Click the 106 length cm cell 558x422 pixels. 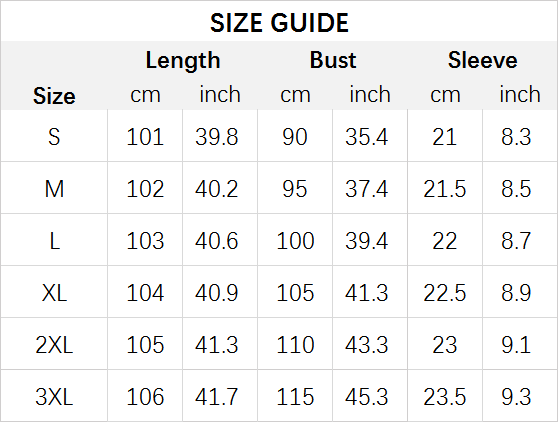click(145, 397)
